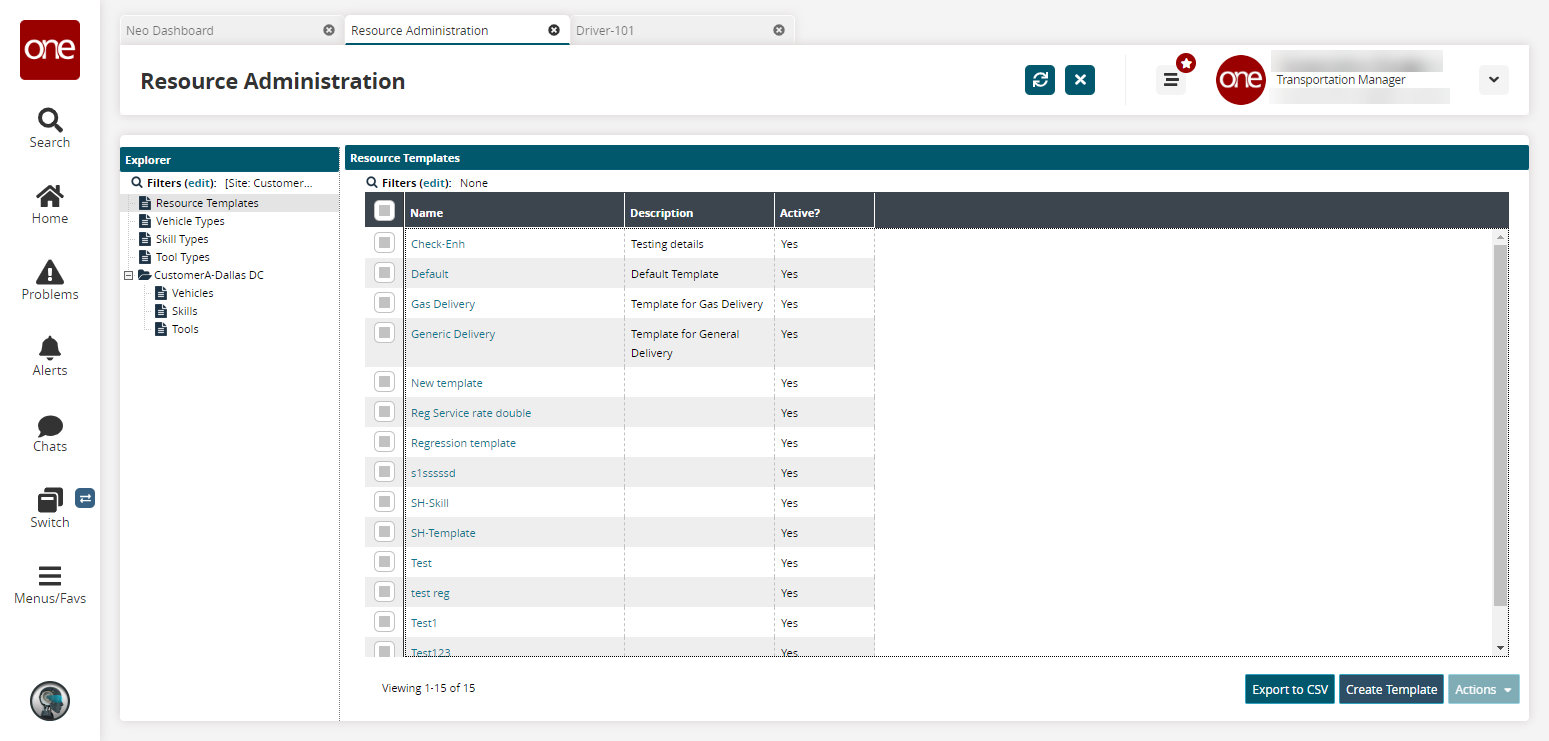Click the Explorer filters magnifier icon

pos(137,183)
